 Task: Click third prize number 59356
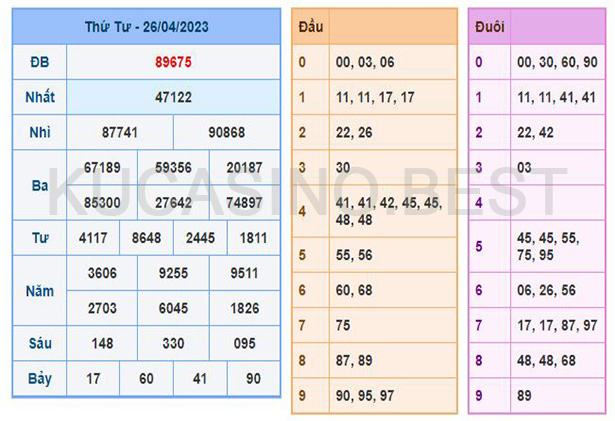coord(173,168)
